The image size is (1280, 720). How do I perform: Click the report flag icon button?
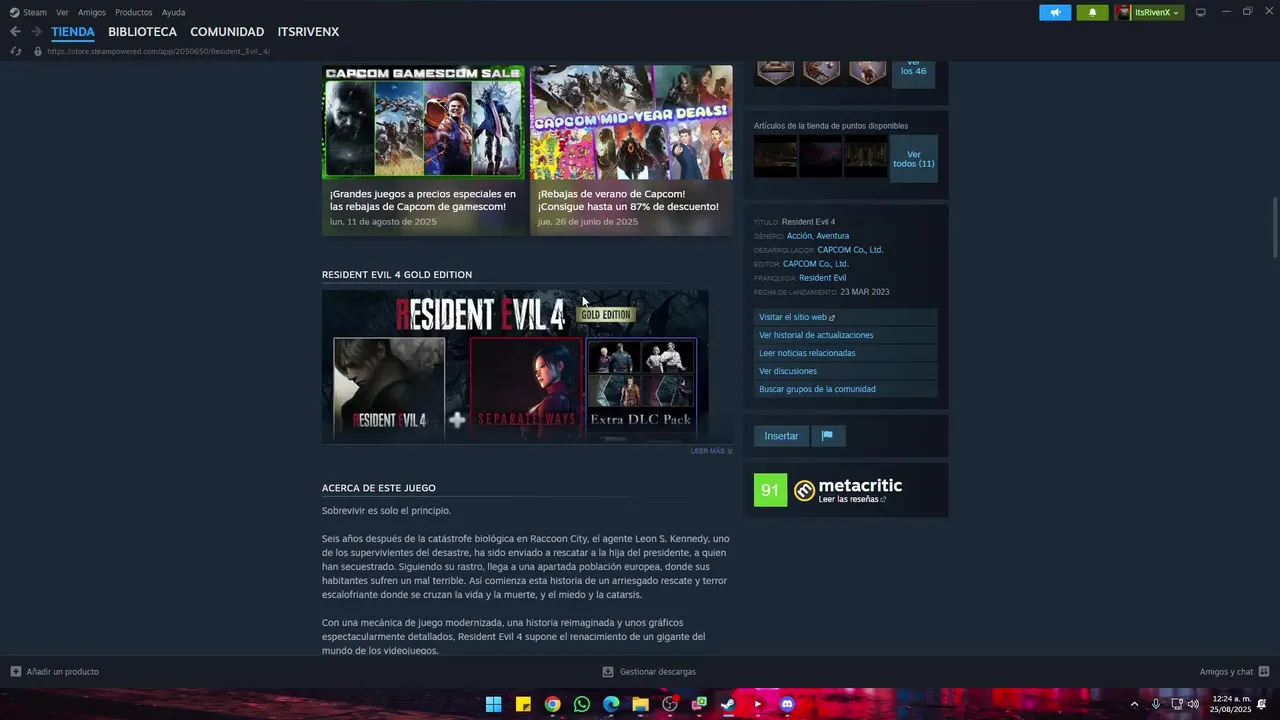tap(827, 436)
